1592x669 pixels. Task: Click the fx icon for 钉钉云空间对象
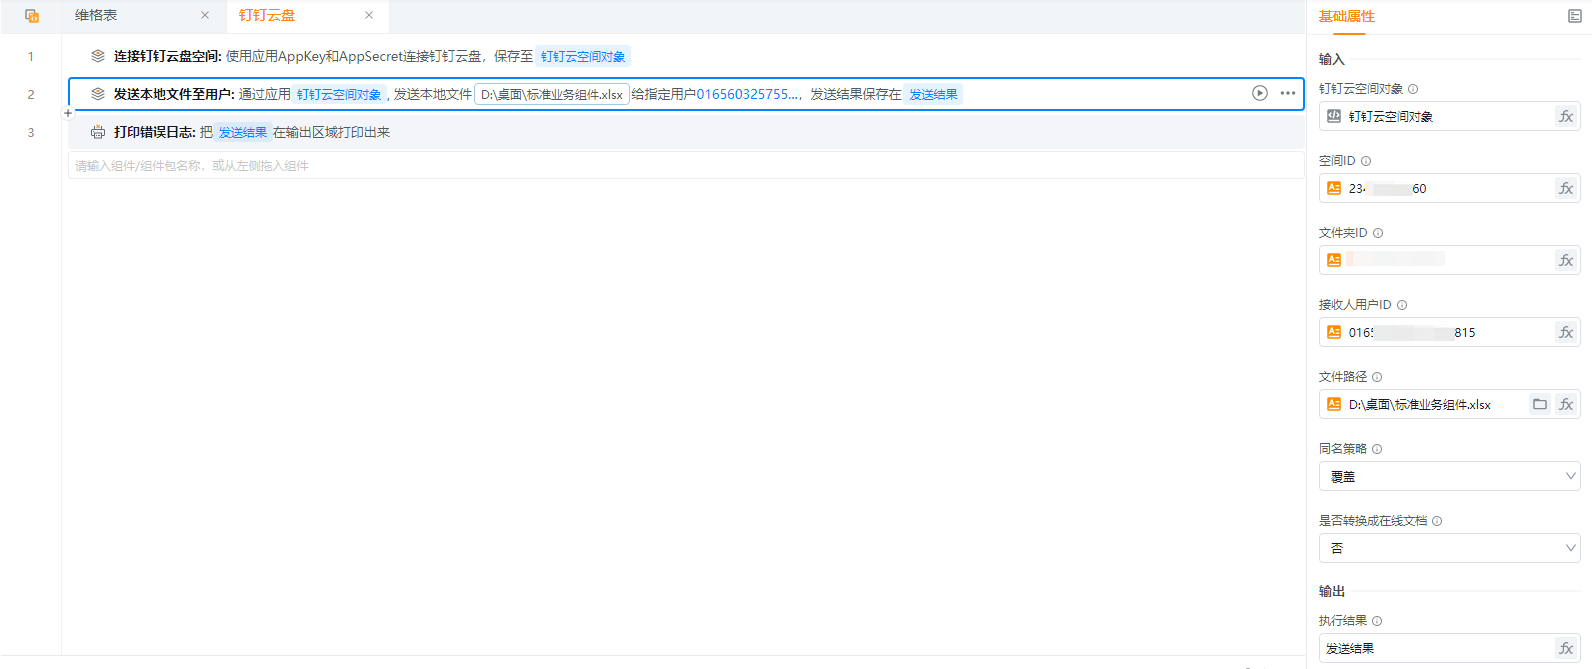click(1566, 117)
